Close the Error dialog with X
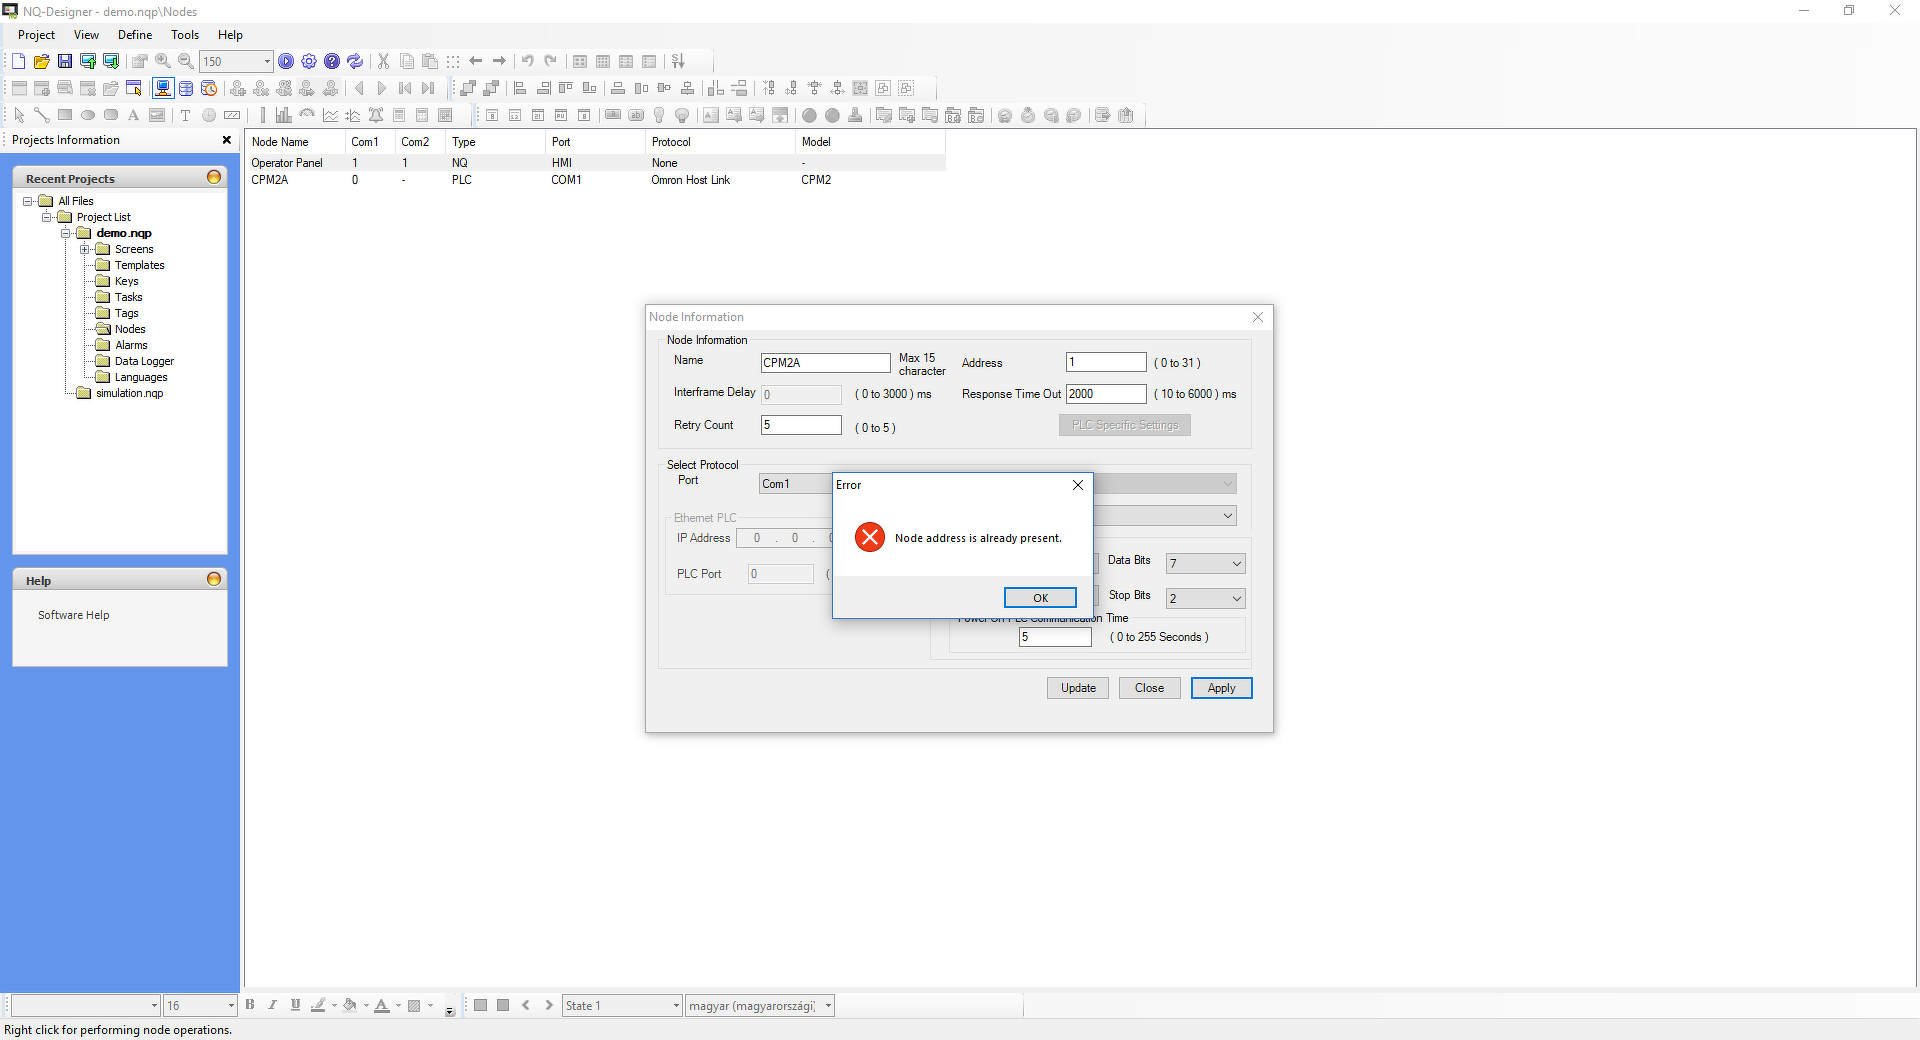The height and width of the screenshot is (1040, 1920). pyautogui.click(x=1078, y=485)
